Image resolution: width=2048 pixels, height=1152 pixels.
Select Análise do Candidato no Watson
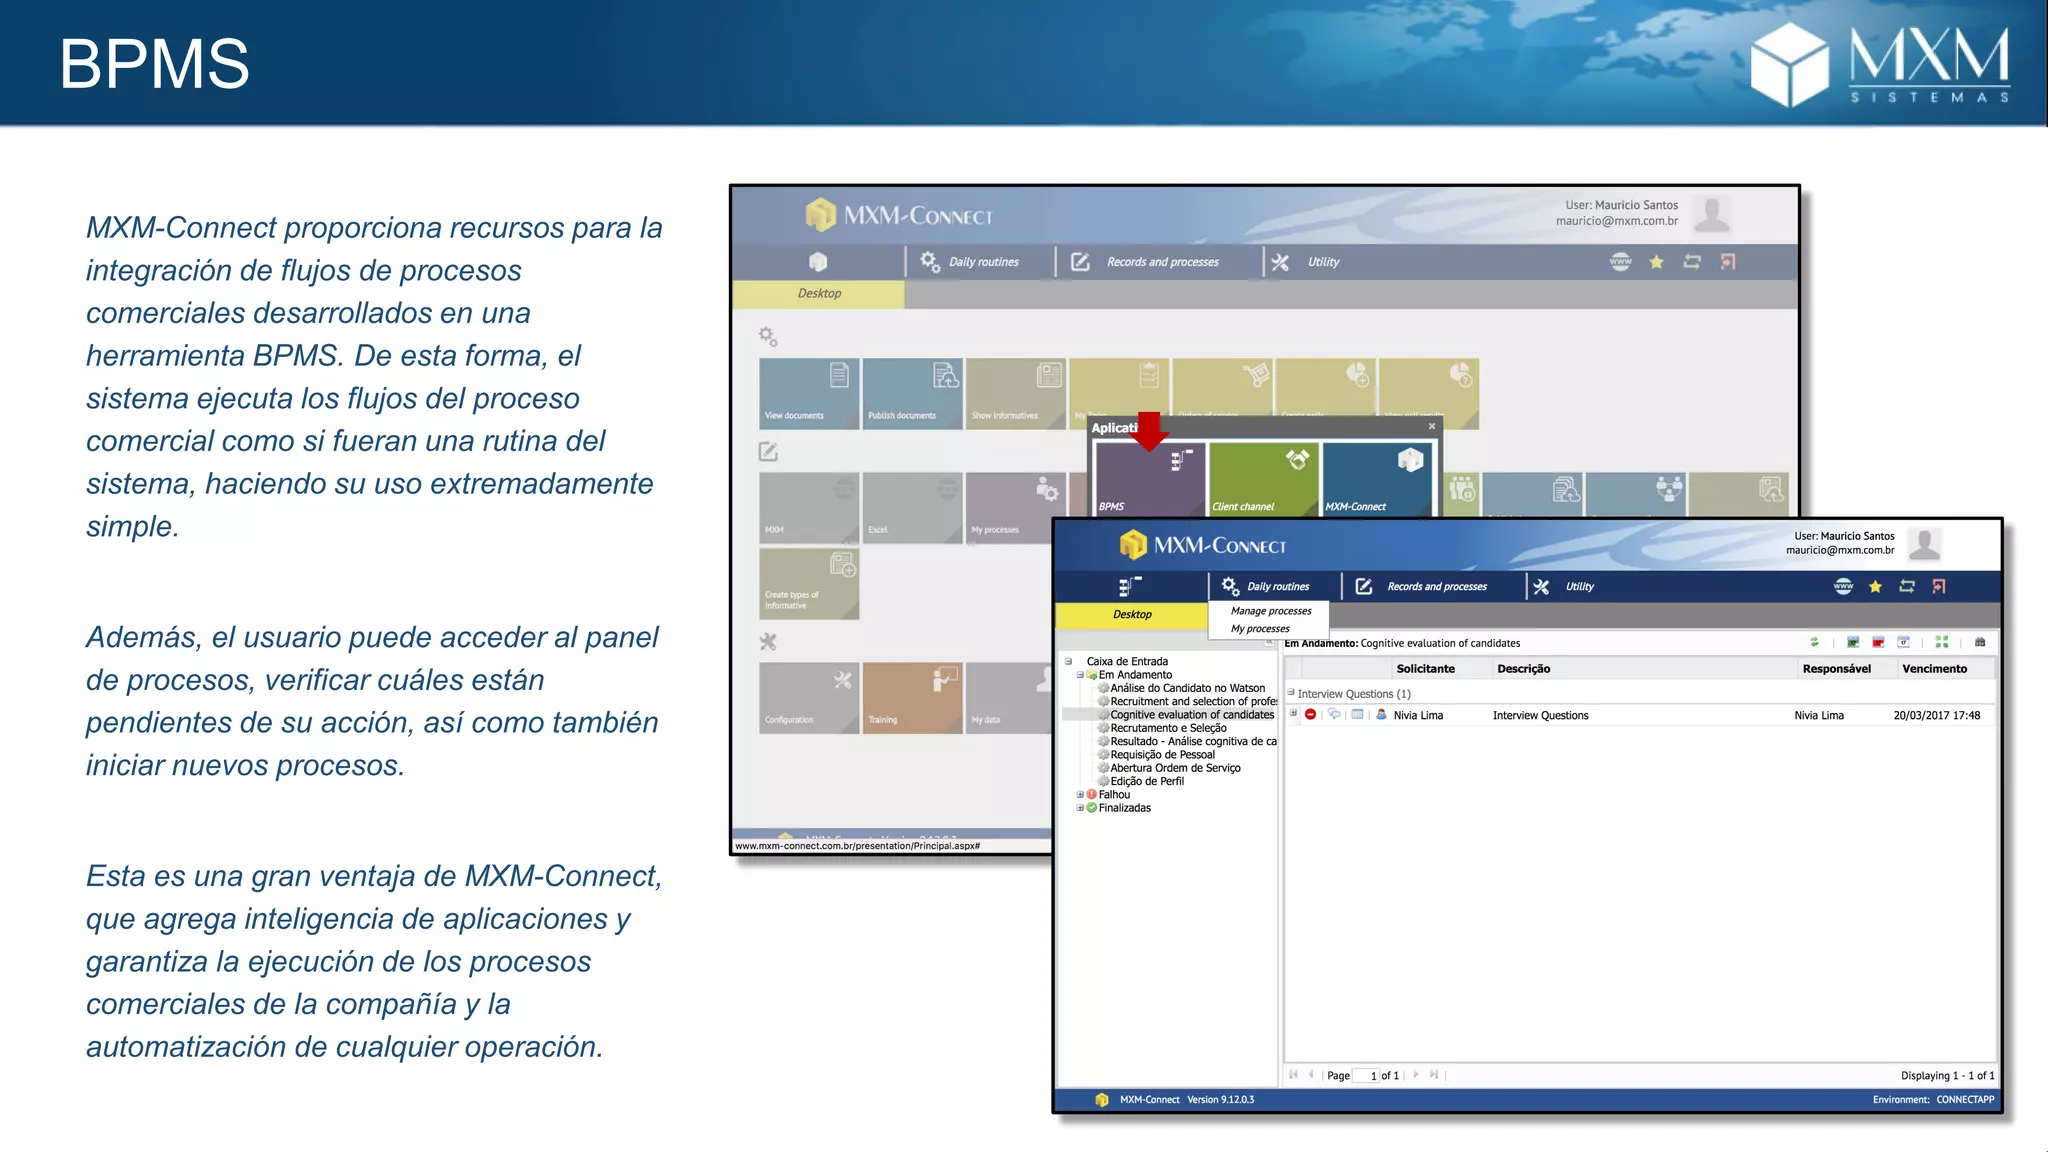tap(1187, 688)
